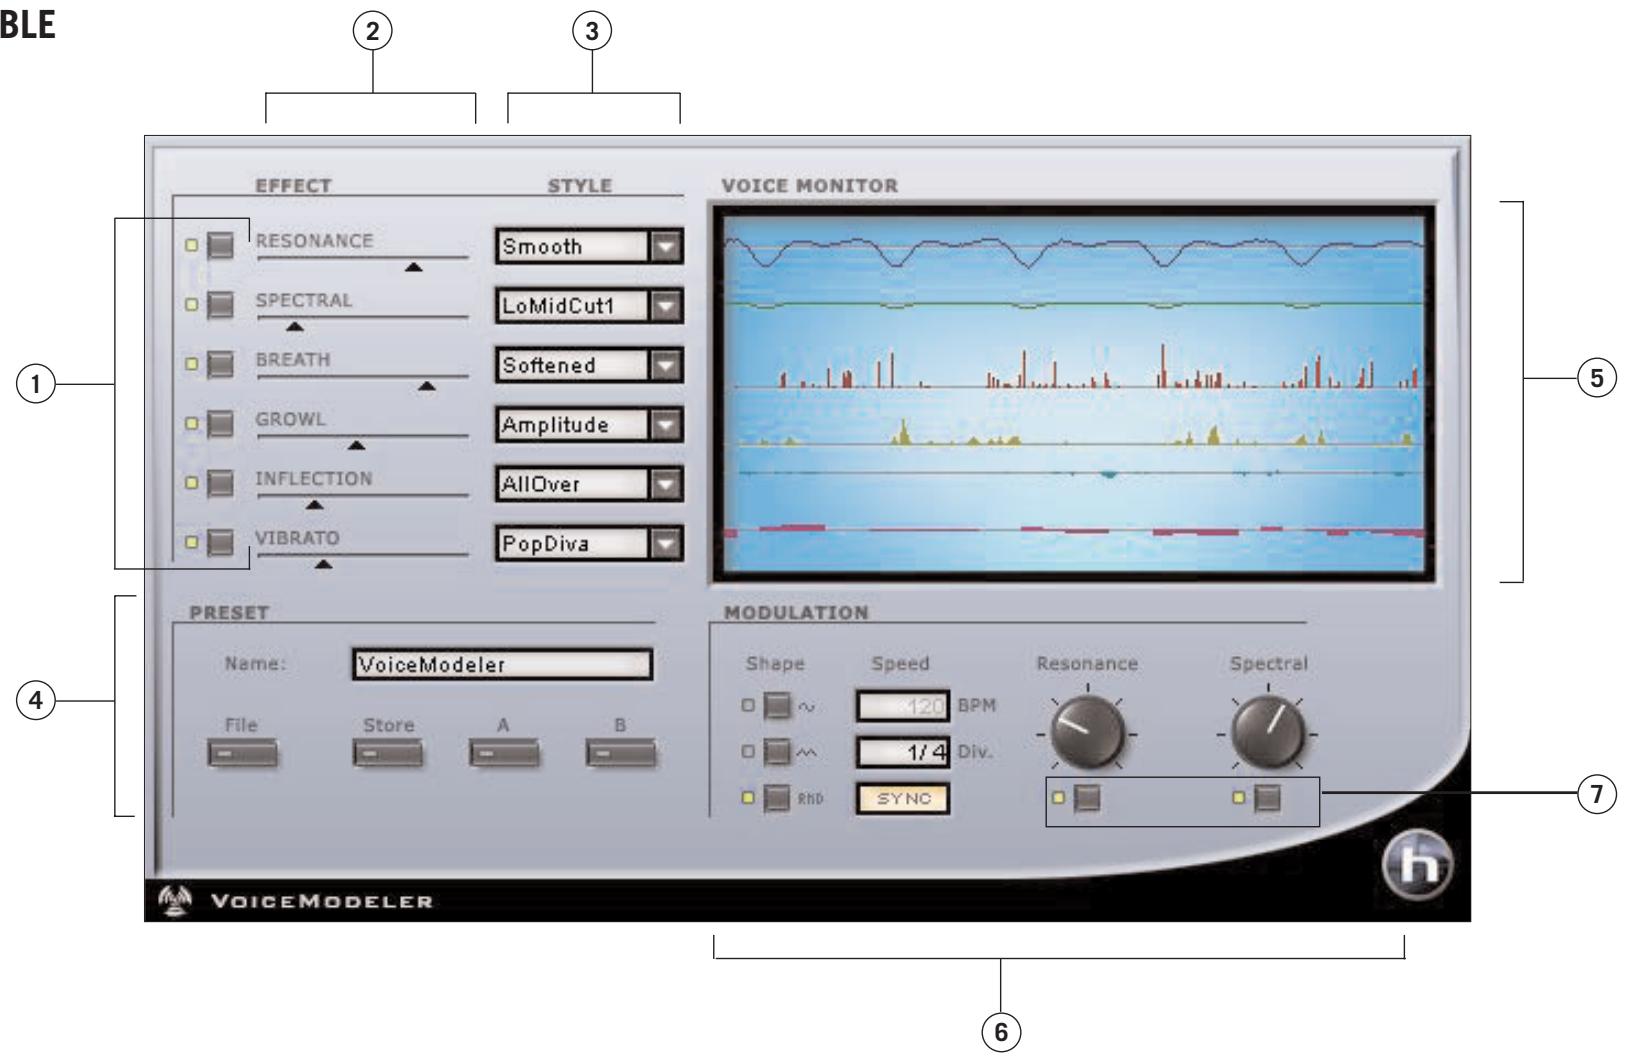
Task: Toggle the VIBRATO effect on/off button
Action: tap(220, 542)
